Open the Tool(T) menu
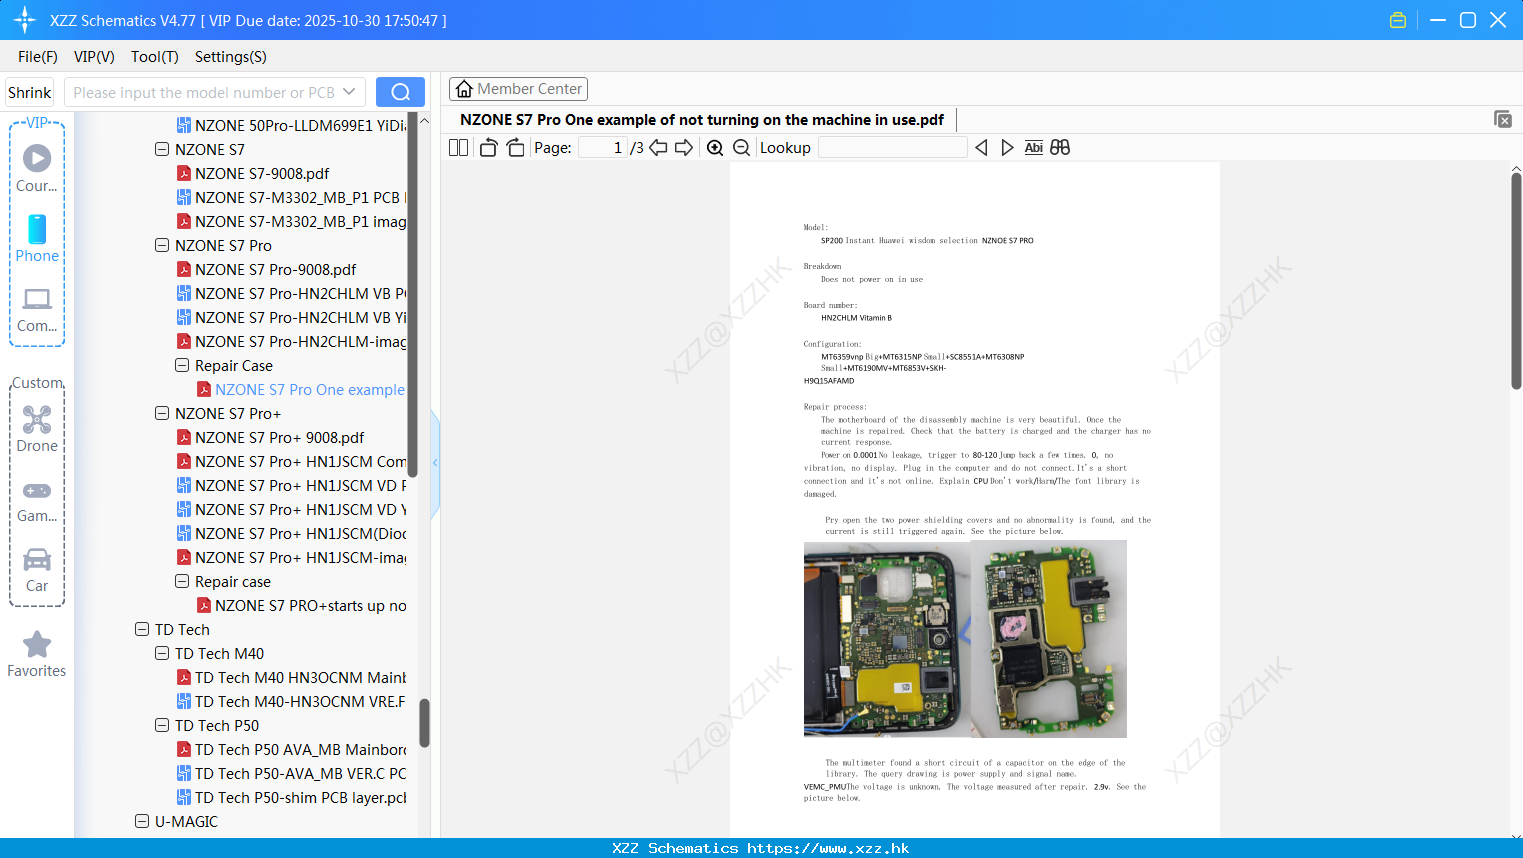The height and width of the screenshot is (858, 1523). pos(155,57)
